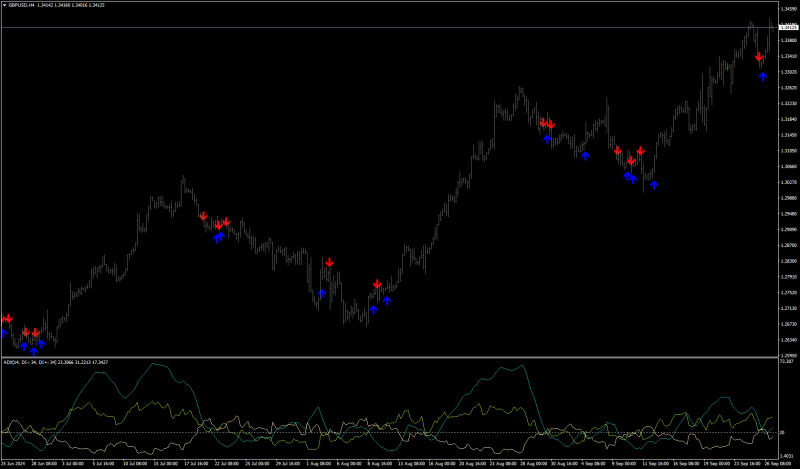This screenshot has height=469, width=800.
Task: Click the 19 Sep 00:00 time label
Action: [x=717, y=463]
